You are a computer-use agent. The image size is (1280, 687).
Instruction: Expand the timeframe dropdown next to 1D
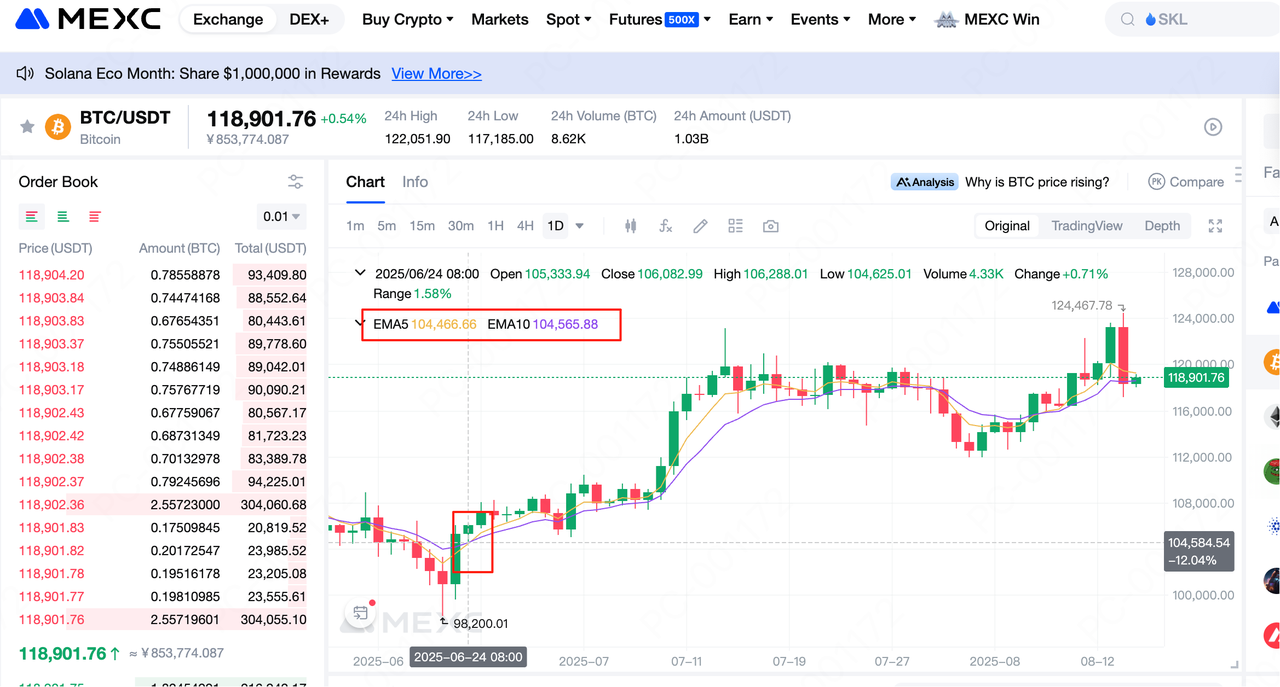click(579, 226)
